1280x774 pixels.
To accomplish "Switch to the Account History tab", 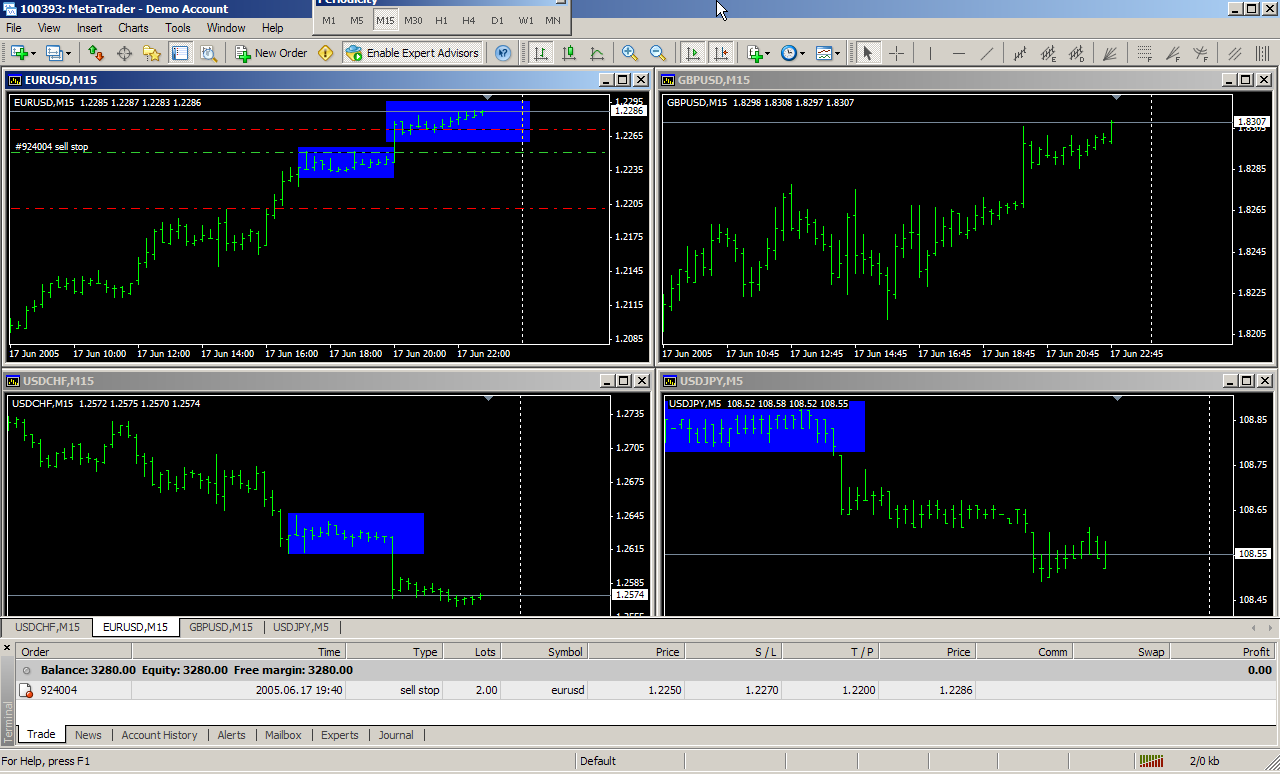I will tap(159, 735).
